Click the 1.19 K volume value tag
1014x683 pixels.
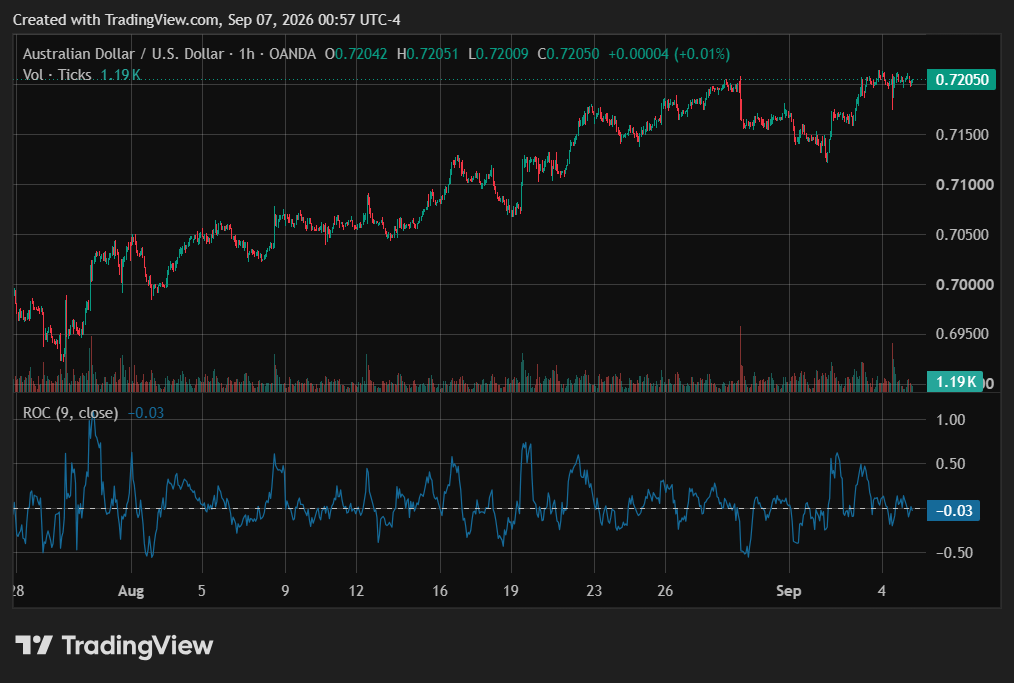(955, 382)
